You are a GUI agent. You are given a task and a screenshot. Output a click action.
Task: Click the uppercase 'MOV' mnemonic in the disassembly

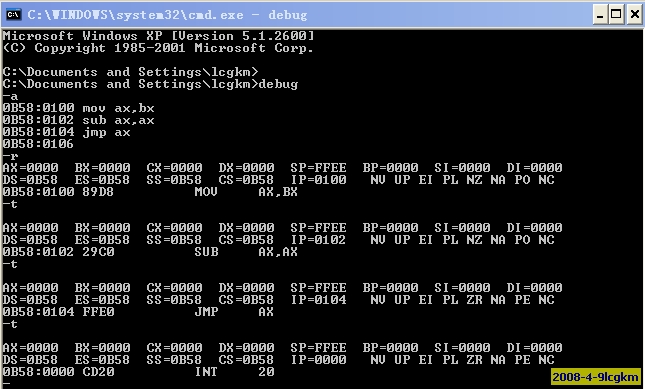point(206,192)
